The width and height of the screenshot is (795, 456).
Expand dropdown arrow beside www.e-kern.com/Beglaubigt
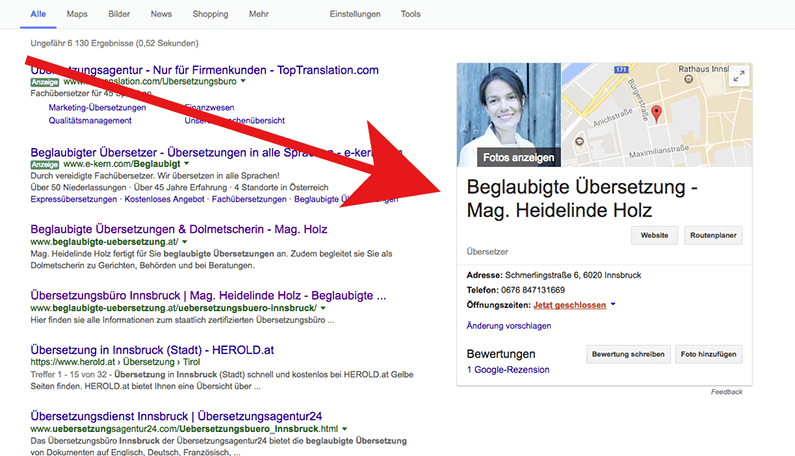pos(187,164)
